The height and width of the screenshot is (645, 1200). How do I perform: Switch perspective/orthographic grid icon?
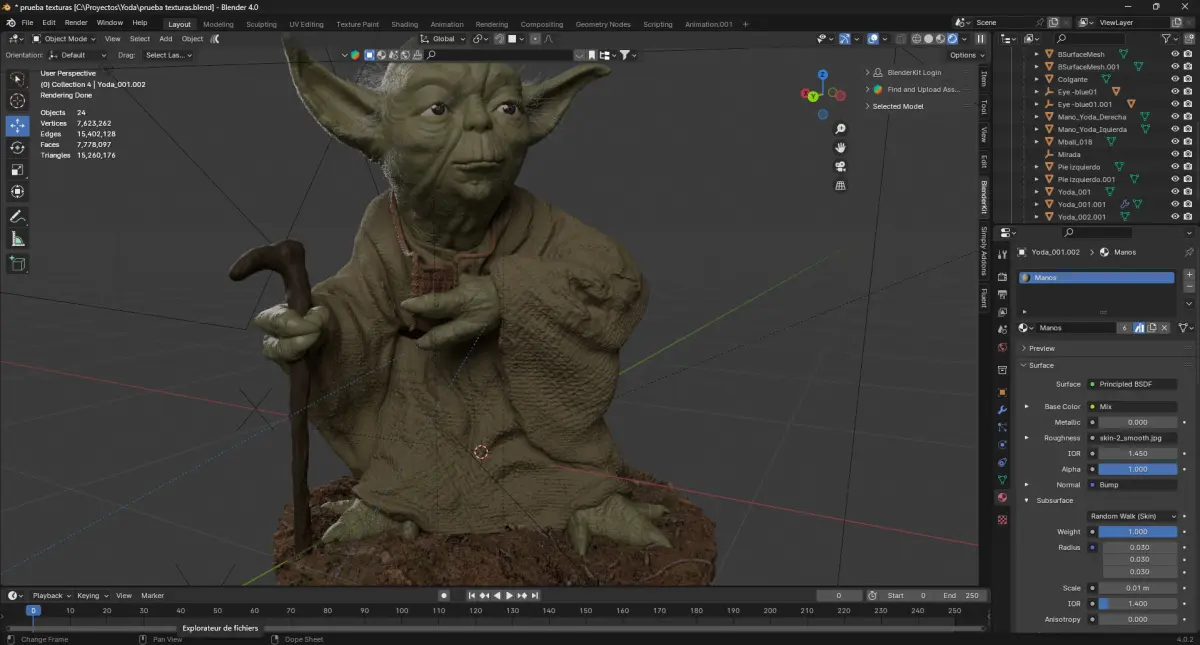point(841,185)
